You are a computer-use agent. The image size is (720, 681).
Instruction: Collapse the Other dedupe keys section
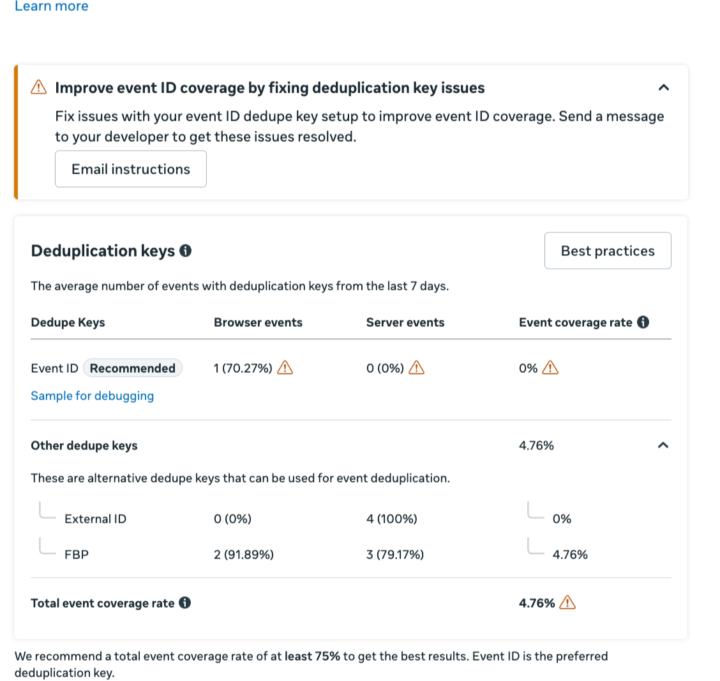point(663,445)
